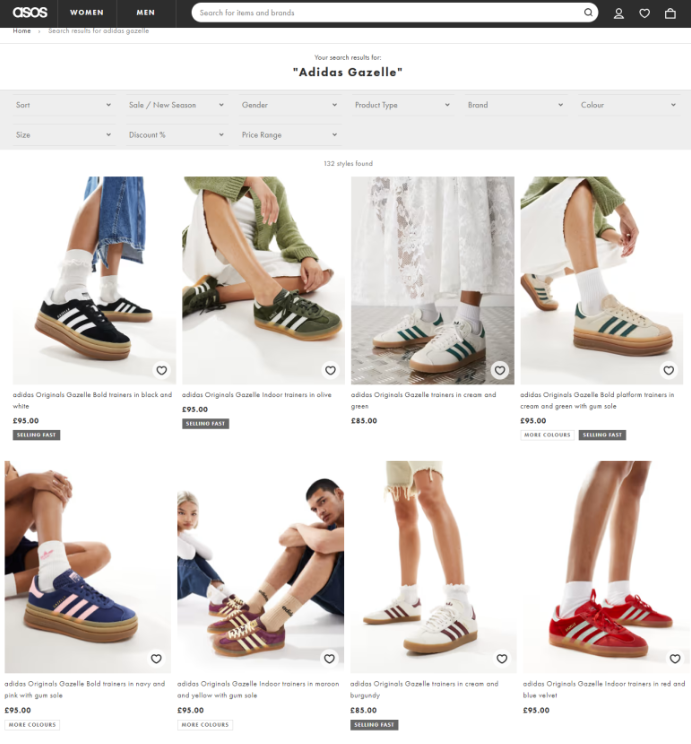Image resolution: width=691 pixels, height=744 pixels.
Task: Save Gazelle Bold black and white trainers
Action: tap(161, 371)
